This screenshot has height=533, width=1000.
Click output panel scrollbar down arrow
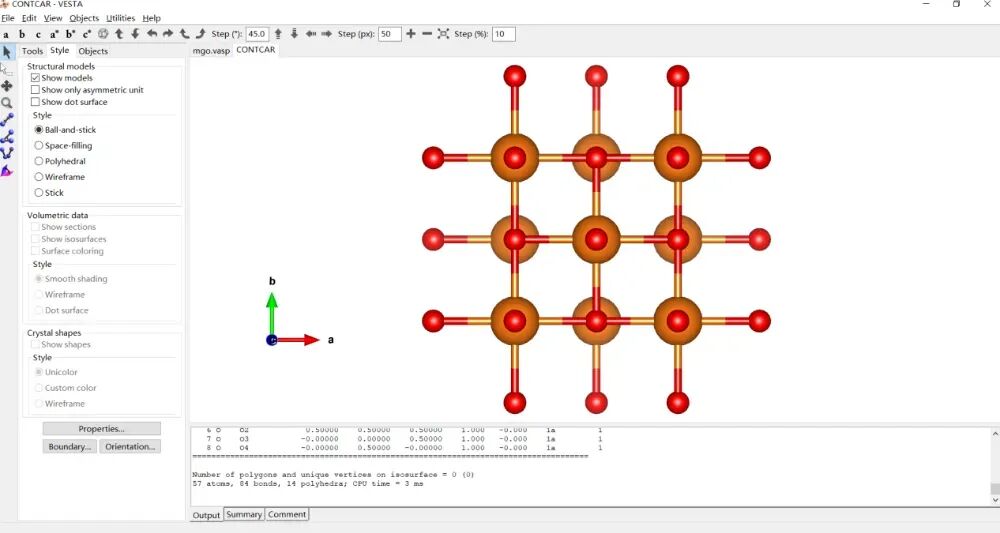point(995,500)
